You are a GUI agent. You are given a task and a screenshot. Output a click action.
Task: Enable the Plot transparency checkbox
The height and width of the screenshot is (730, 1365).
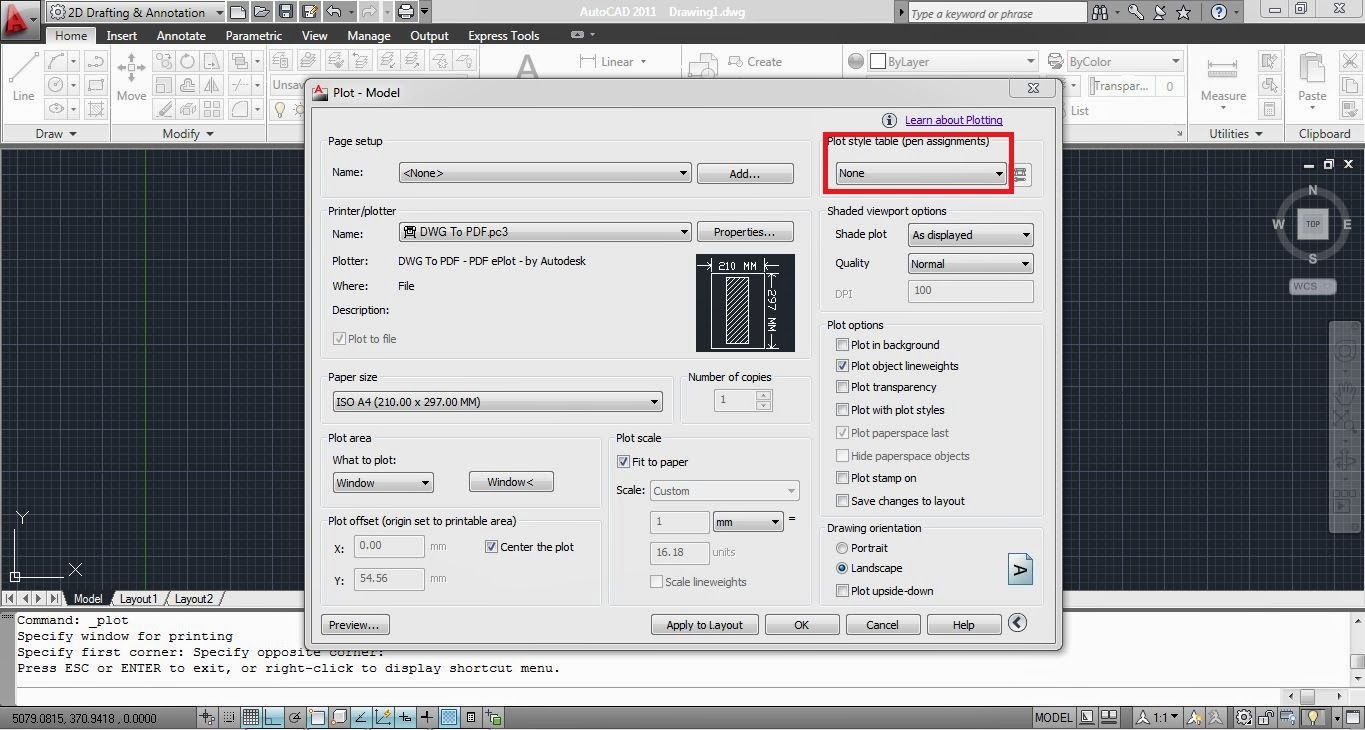842,387
